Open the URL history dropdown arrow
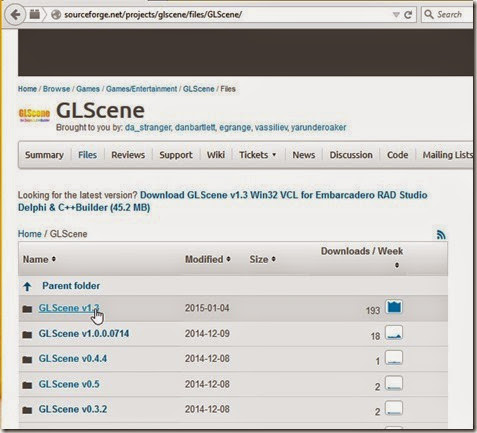 396,15
